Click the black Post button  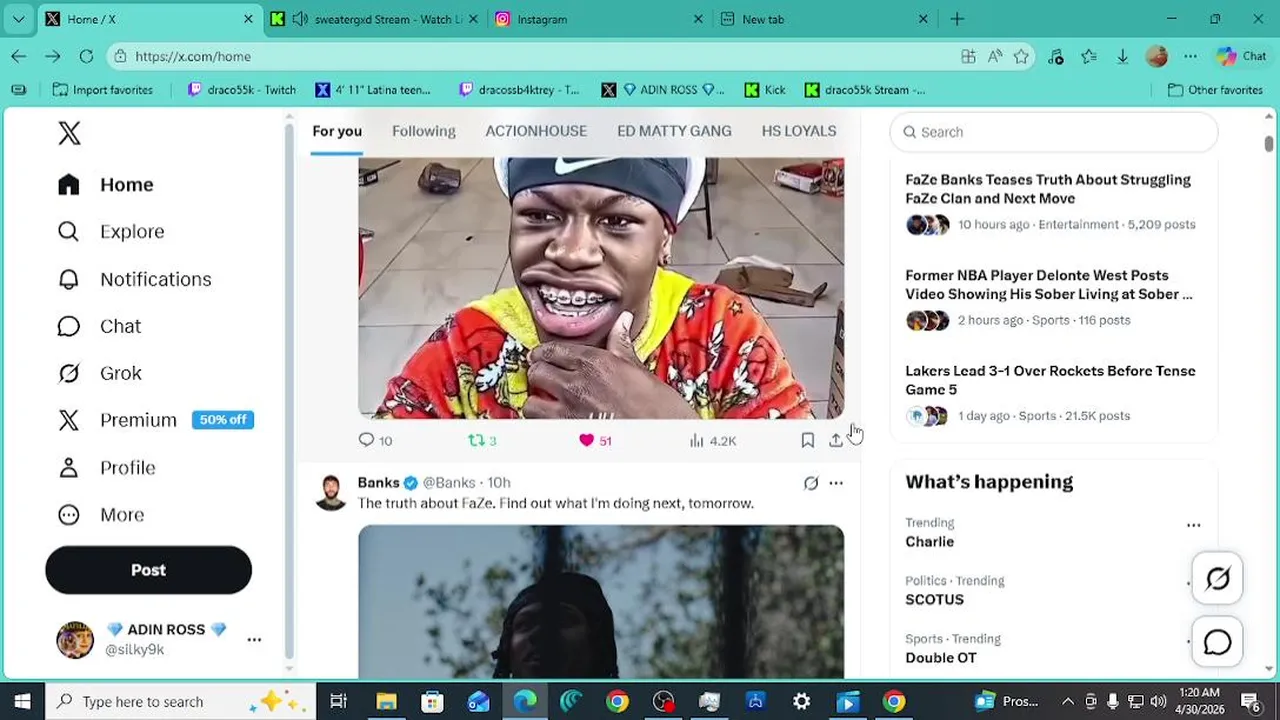click(x=148, y=570)
